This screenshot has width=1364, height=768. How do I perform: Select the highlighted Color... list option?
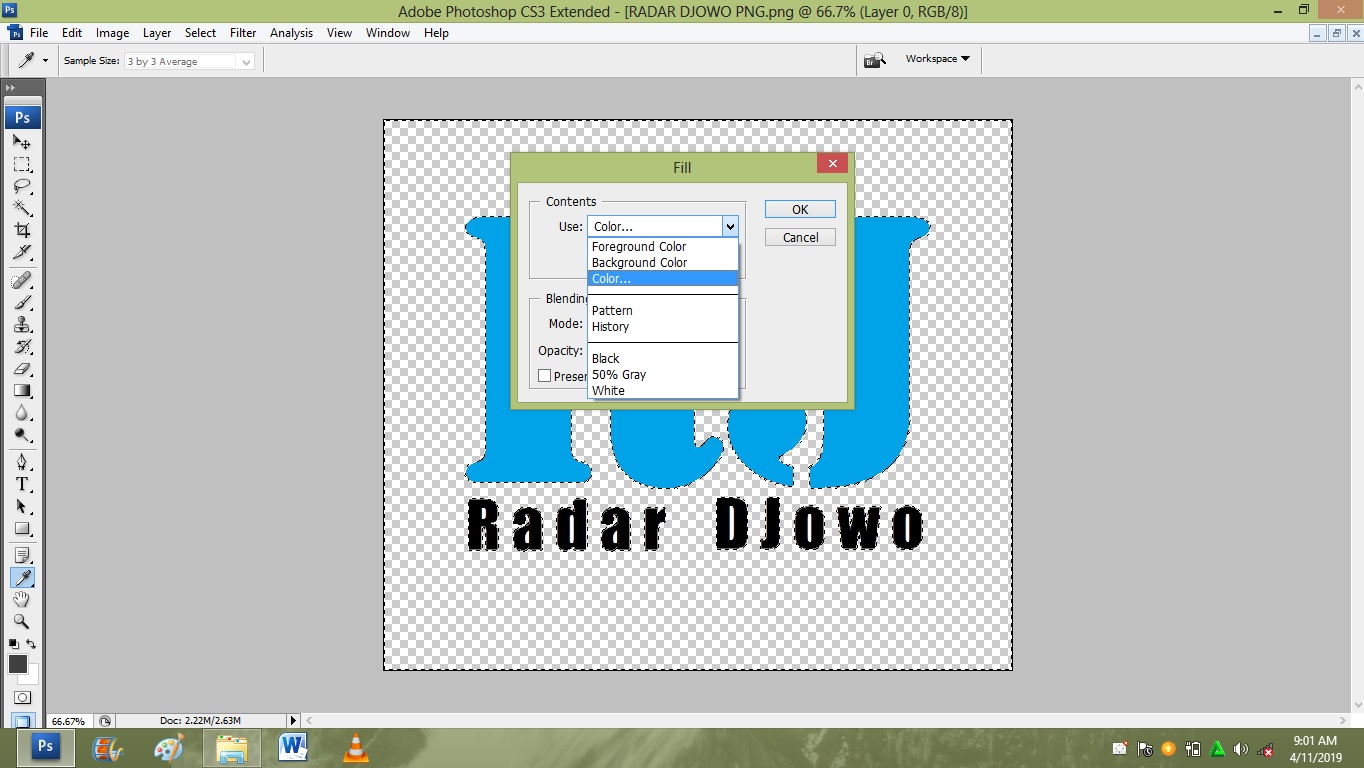(x=663, y=278)
